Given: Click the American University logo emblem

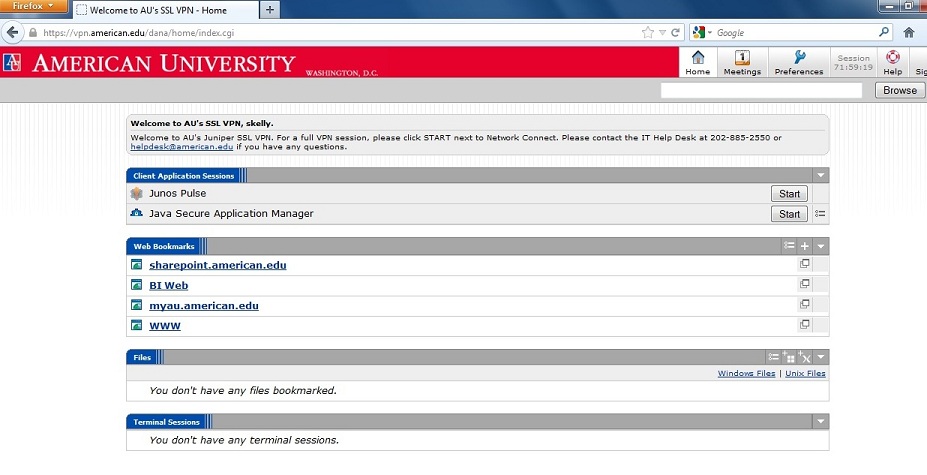Looking at the screenshot, I should click(x=12, y=62).
